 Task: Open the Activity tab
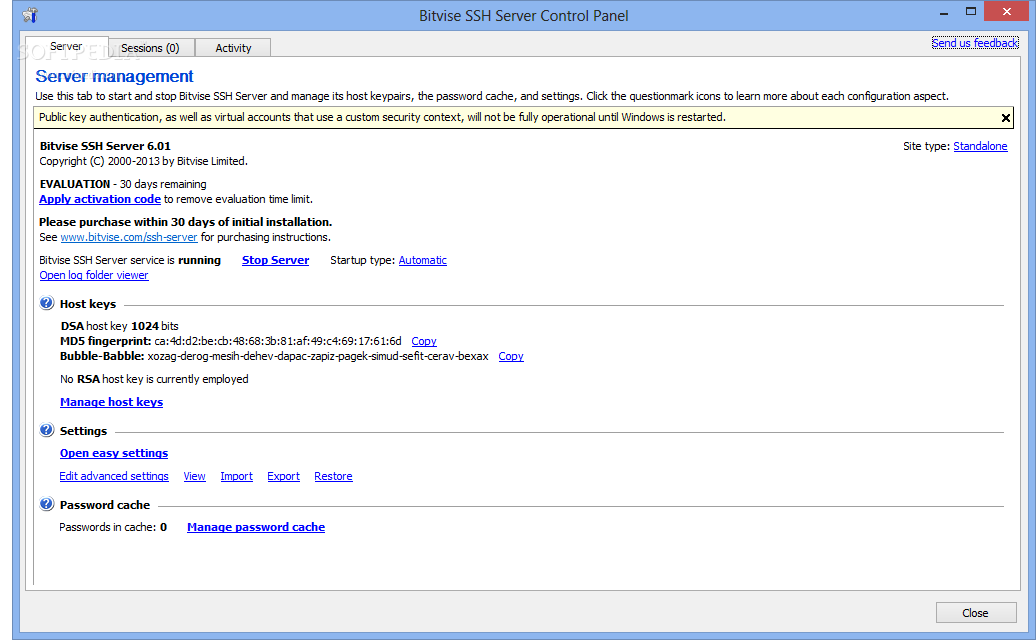click(233, 48)
